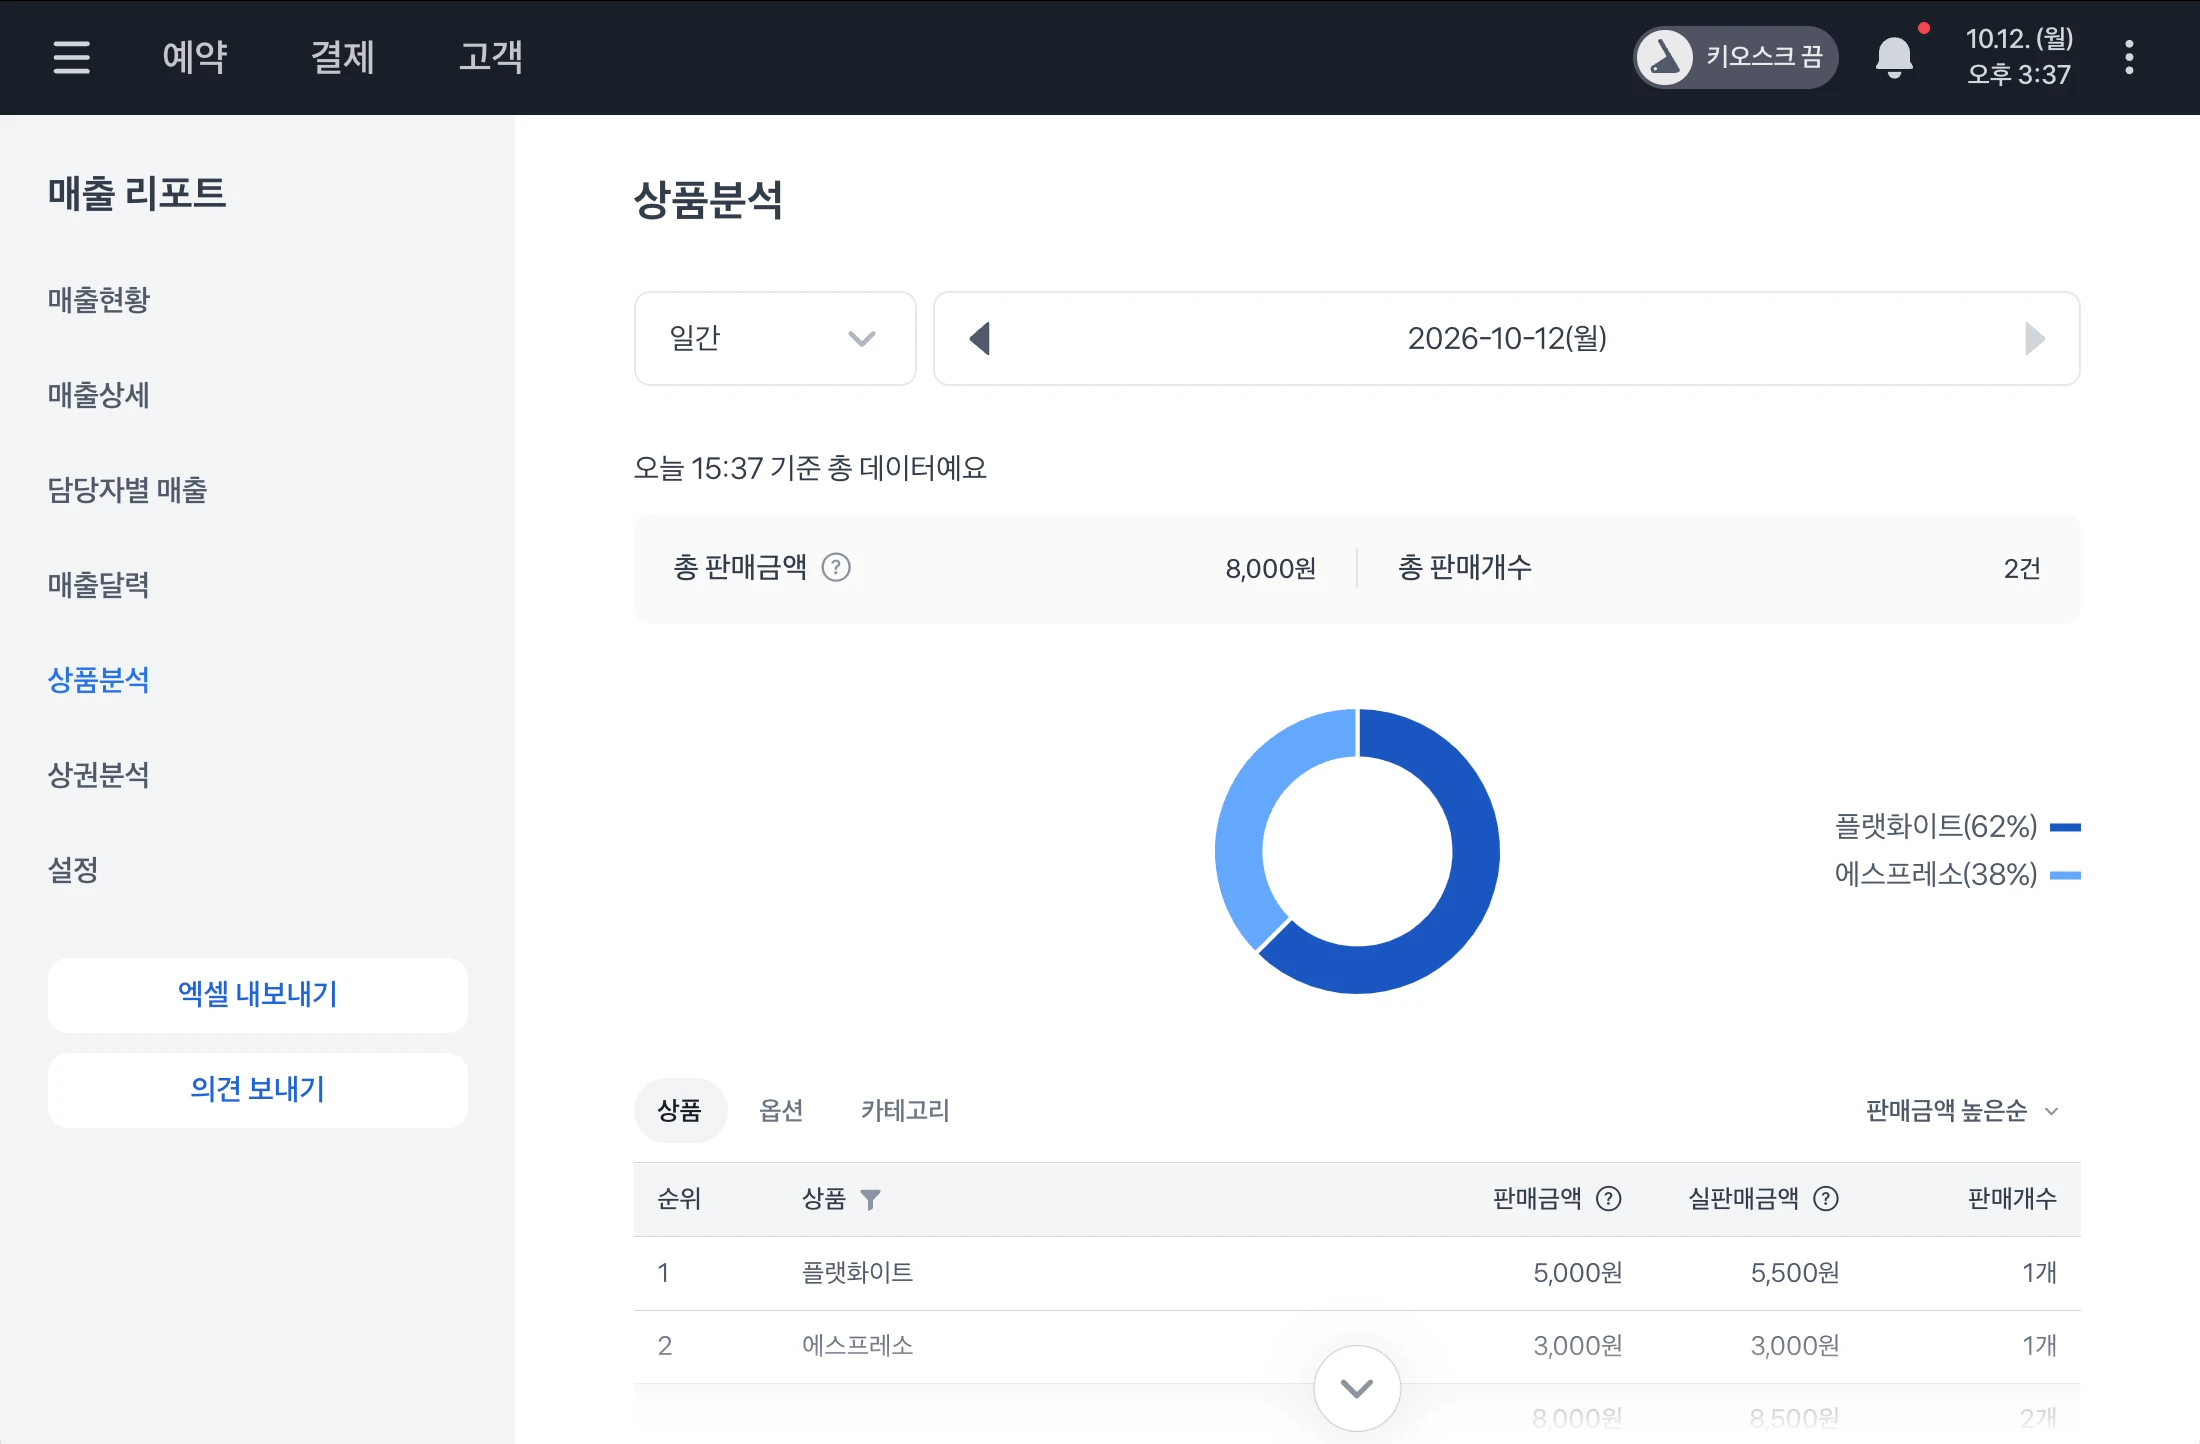
Task: Click the 2026-10-12(월) date field
Action: 1507,338
